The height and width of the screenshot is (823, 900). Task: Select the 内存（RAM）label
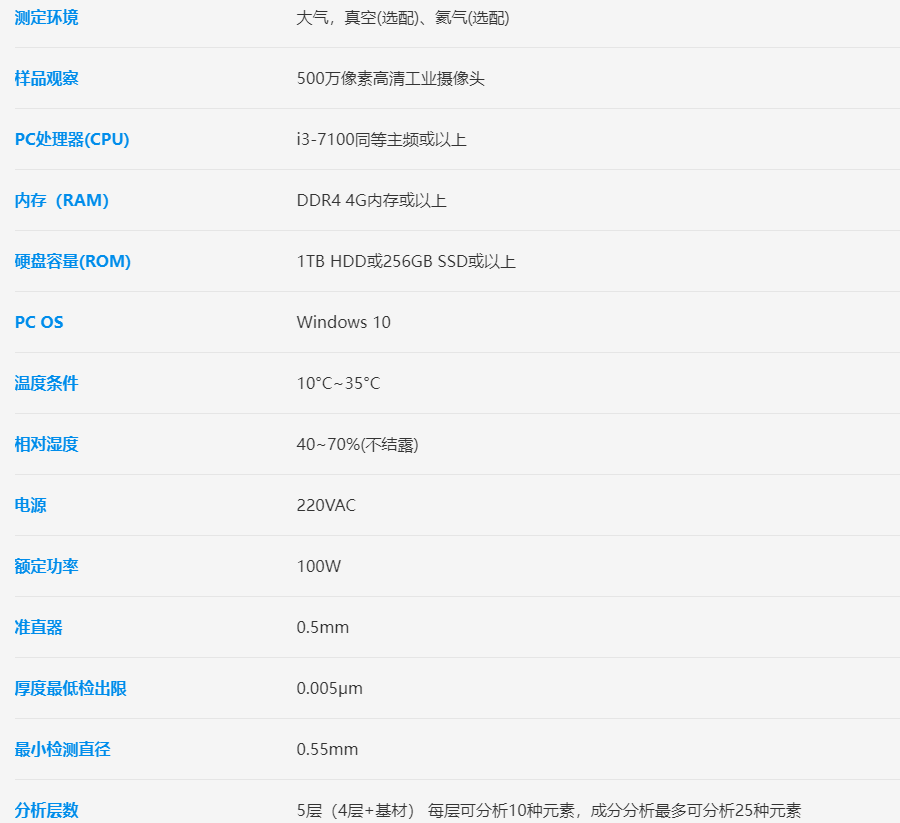[x=62, y=200]
